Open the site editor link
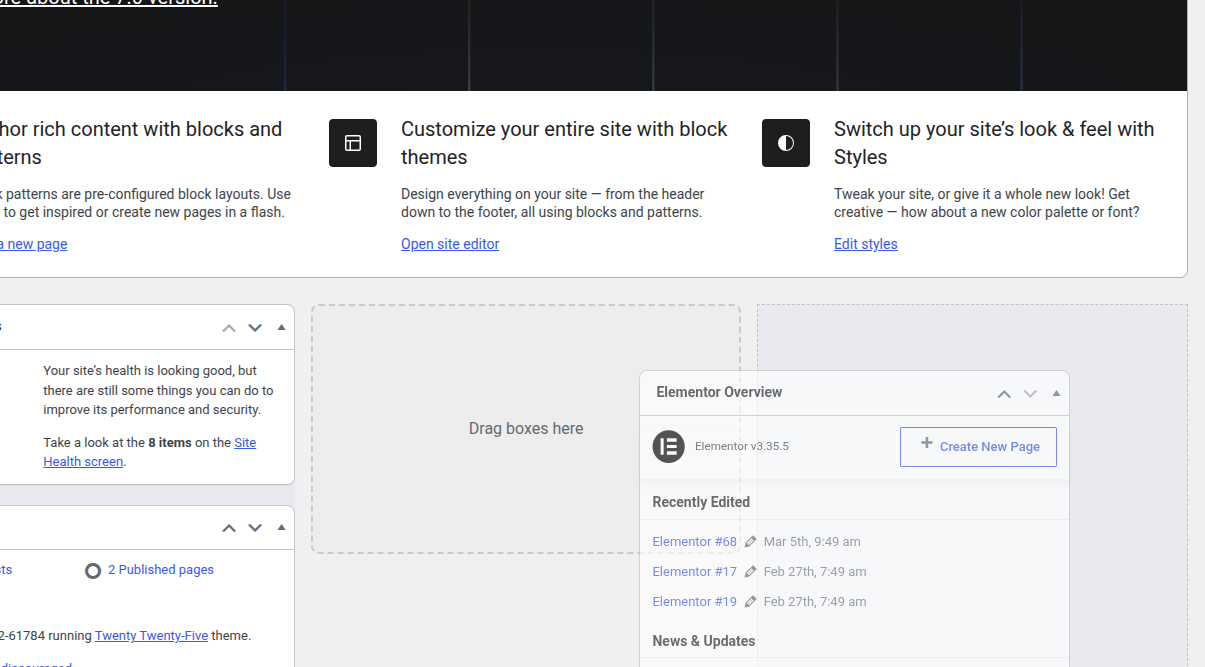 click(450, 244)
